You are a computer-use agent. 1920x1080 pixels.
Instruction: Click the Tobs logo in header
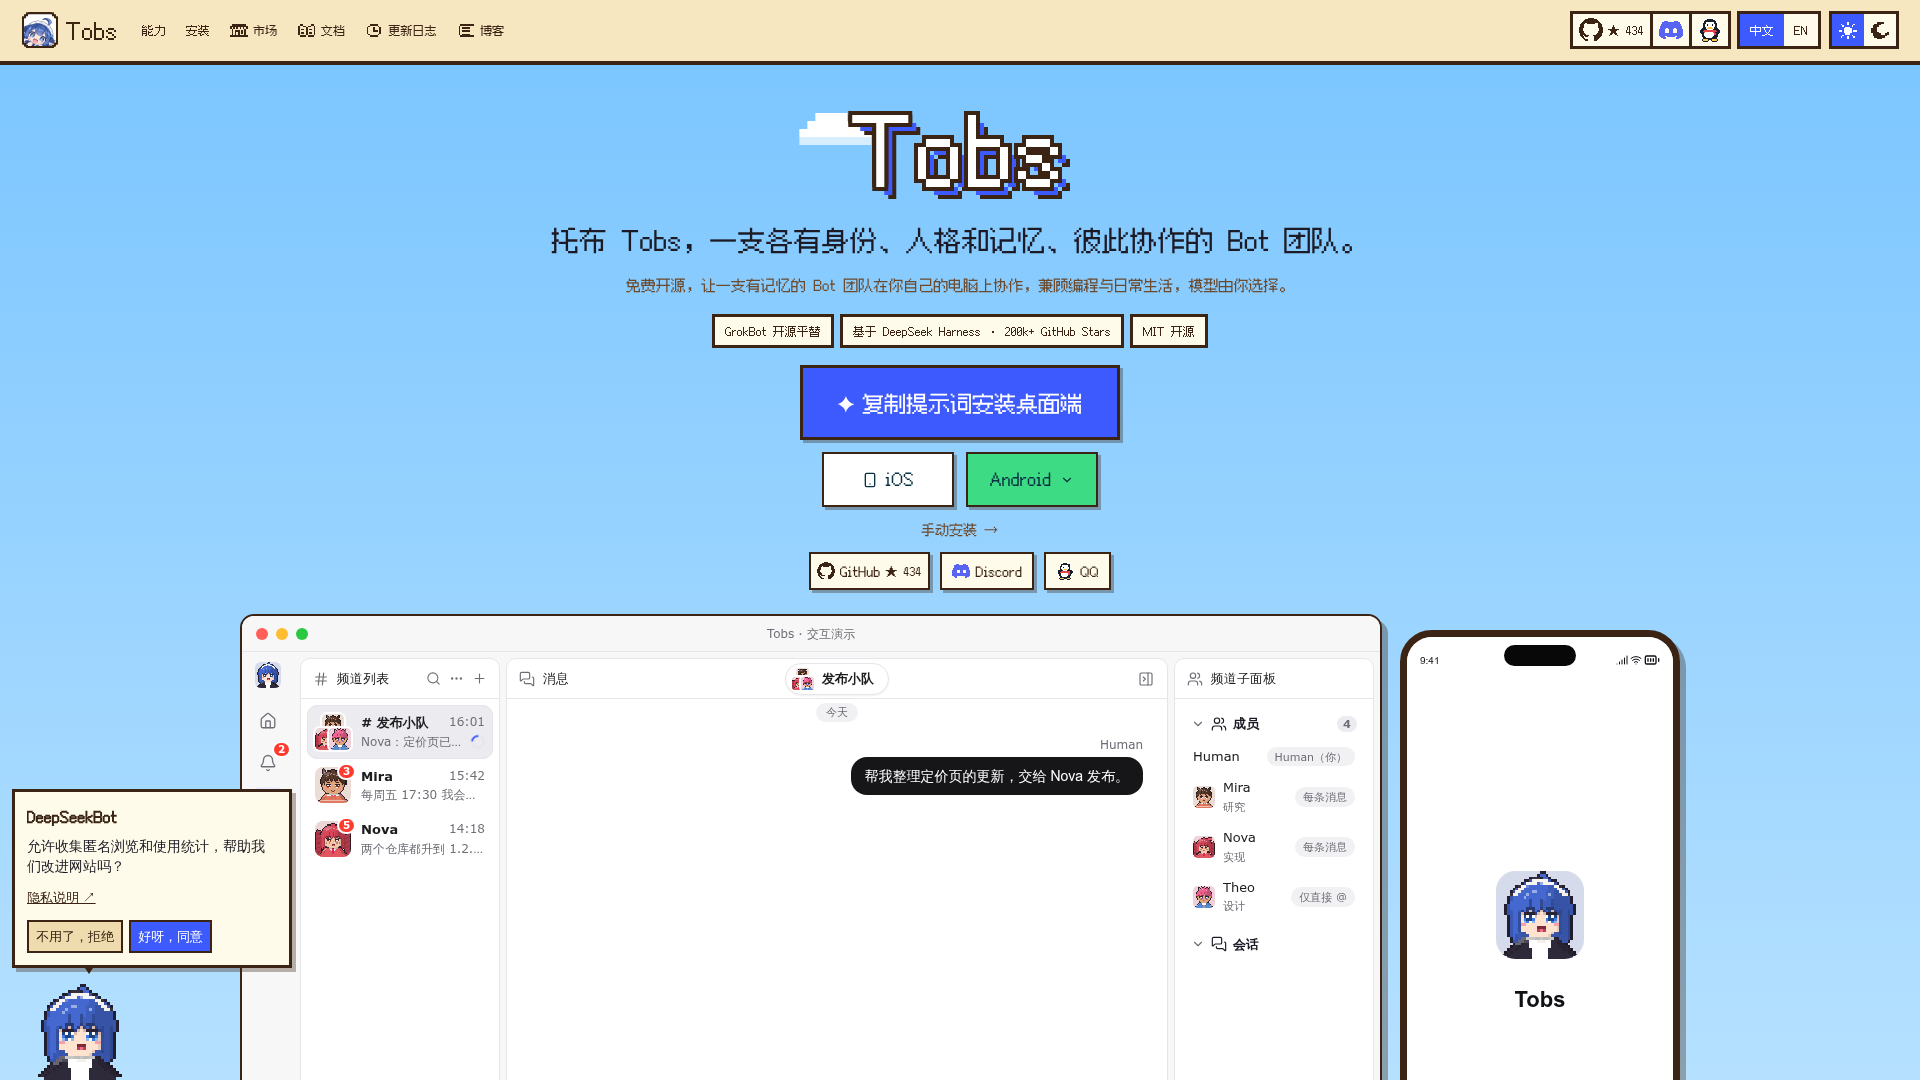(69, 30)
